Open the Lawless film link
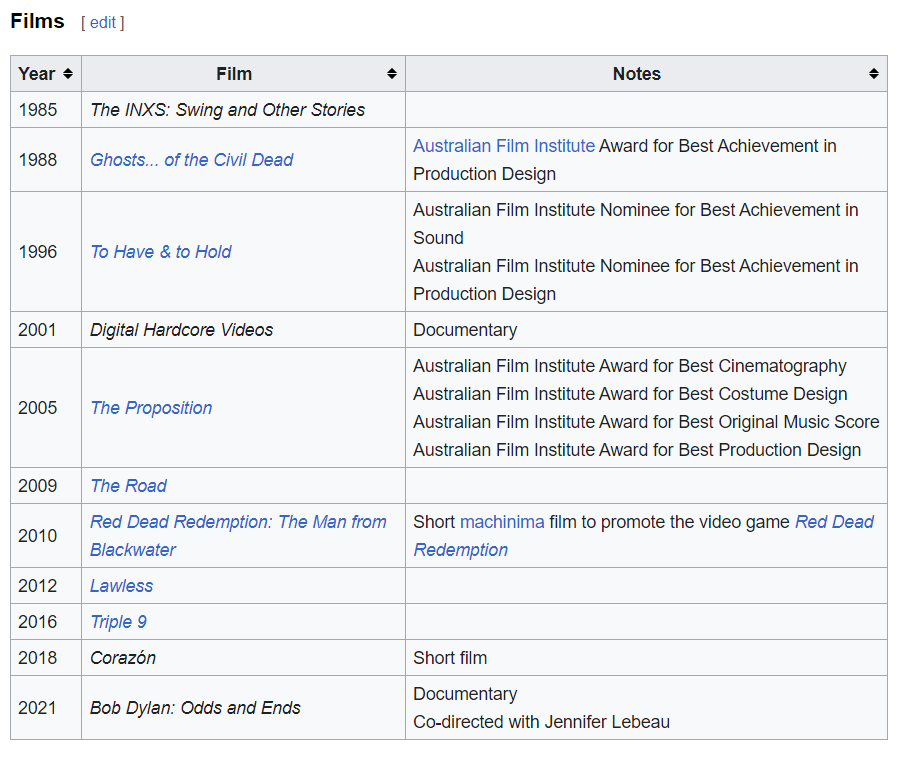This screenshot has width=898, height=758. click(121, 586)
